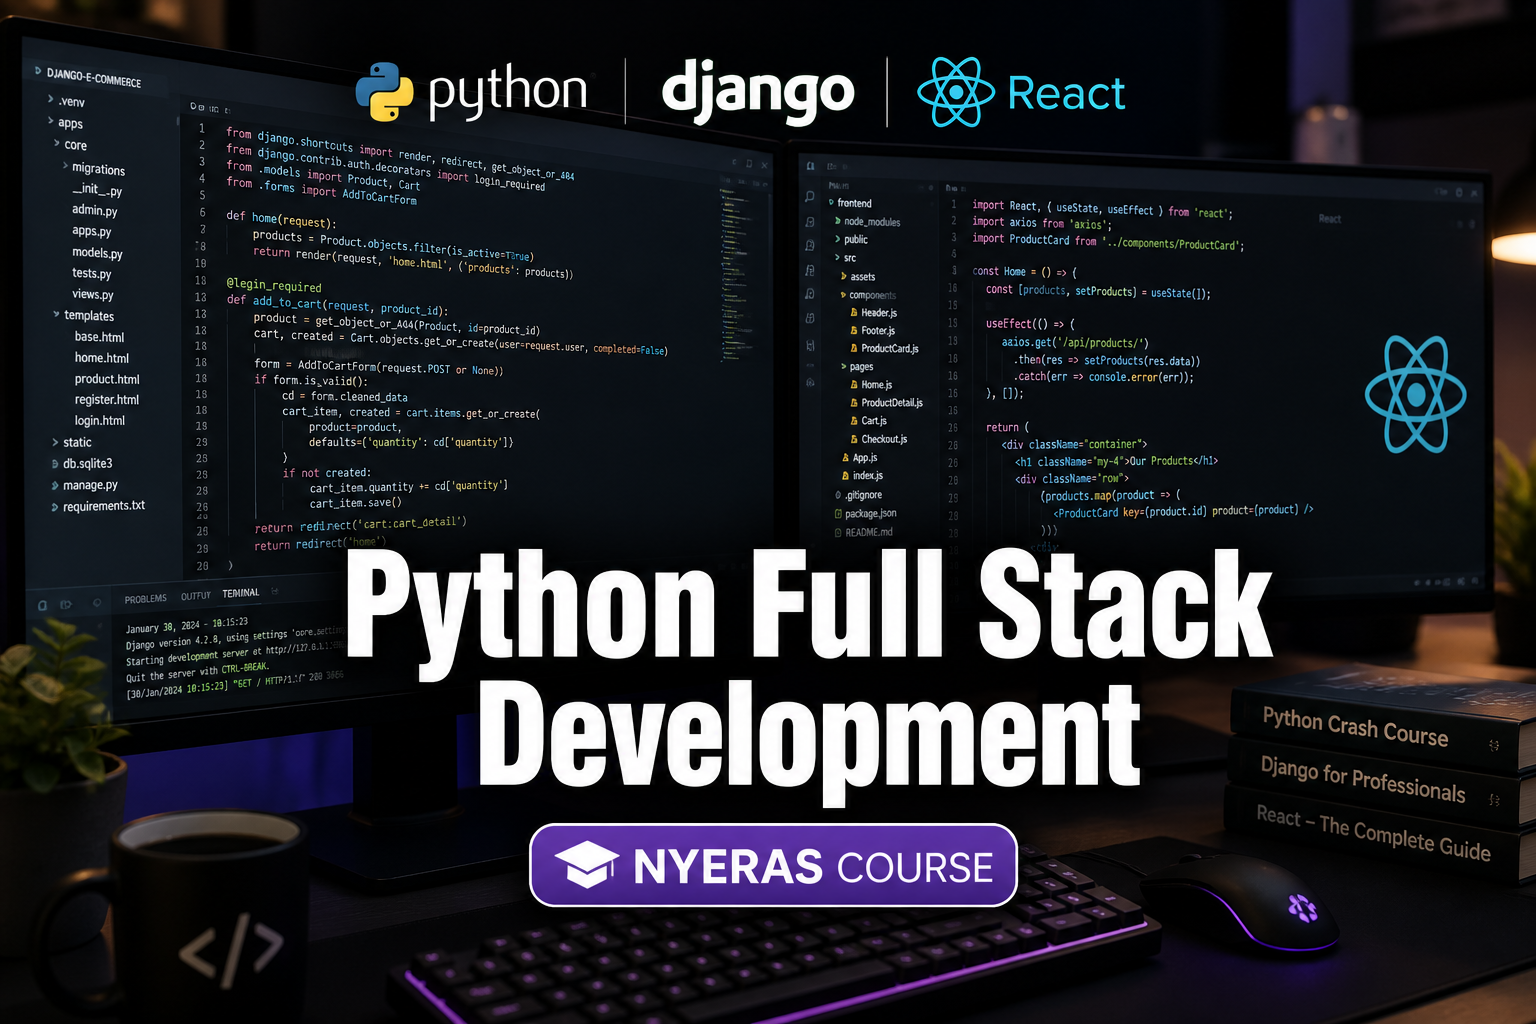Open App.js file
This screenshot has width=1536, height=1024.
click(x=865, y=458)
